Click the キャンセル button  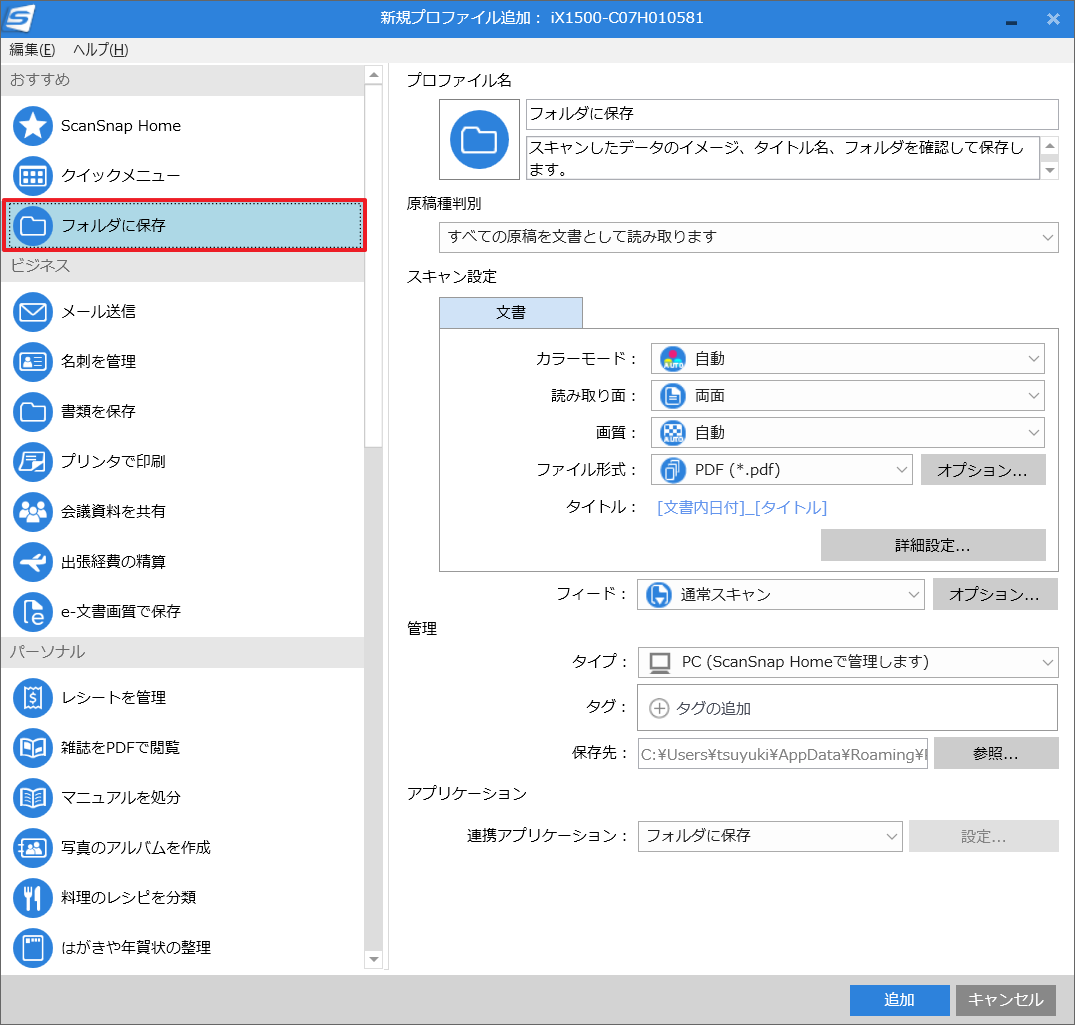click(1006, 1000)
